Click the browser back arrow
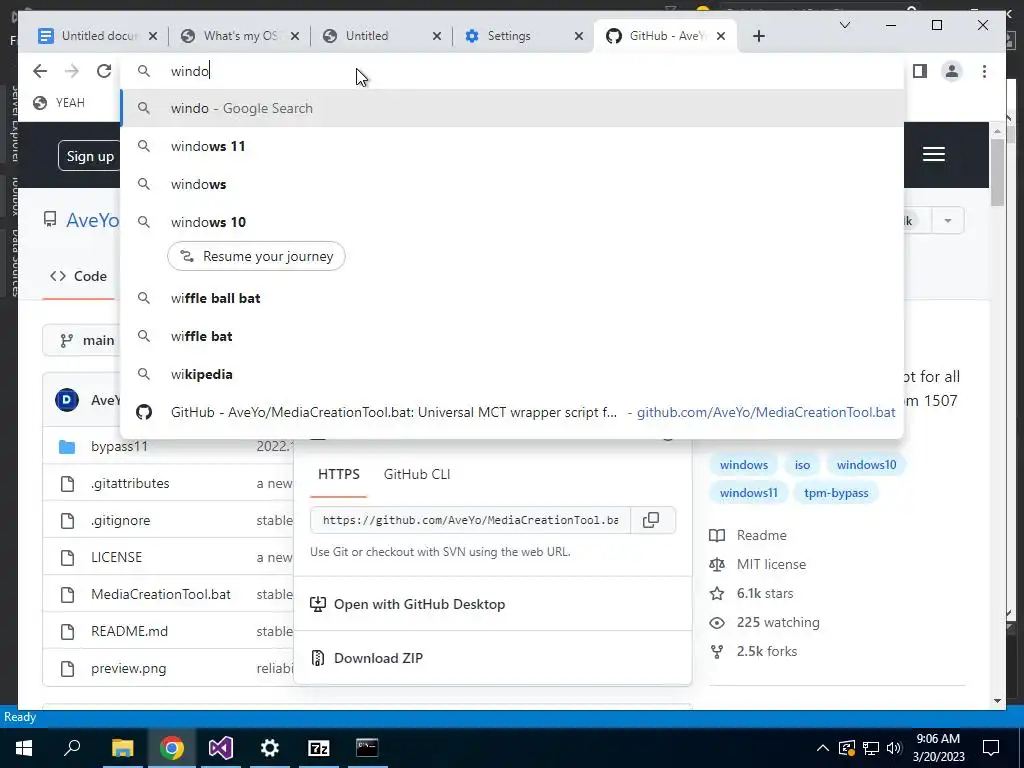The image size is (1024, 768). 40,71
